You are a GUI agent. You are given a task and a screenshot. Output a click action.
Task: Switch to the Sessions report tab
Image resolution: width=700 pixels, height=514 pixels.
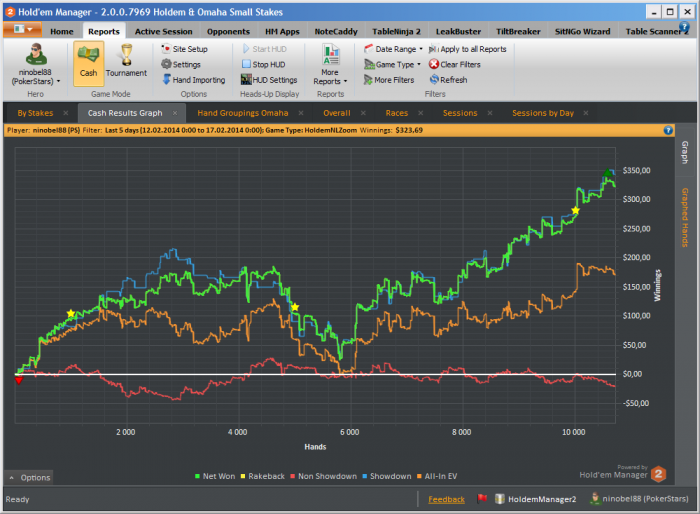click(460, 113)
